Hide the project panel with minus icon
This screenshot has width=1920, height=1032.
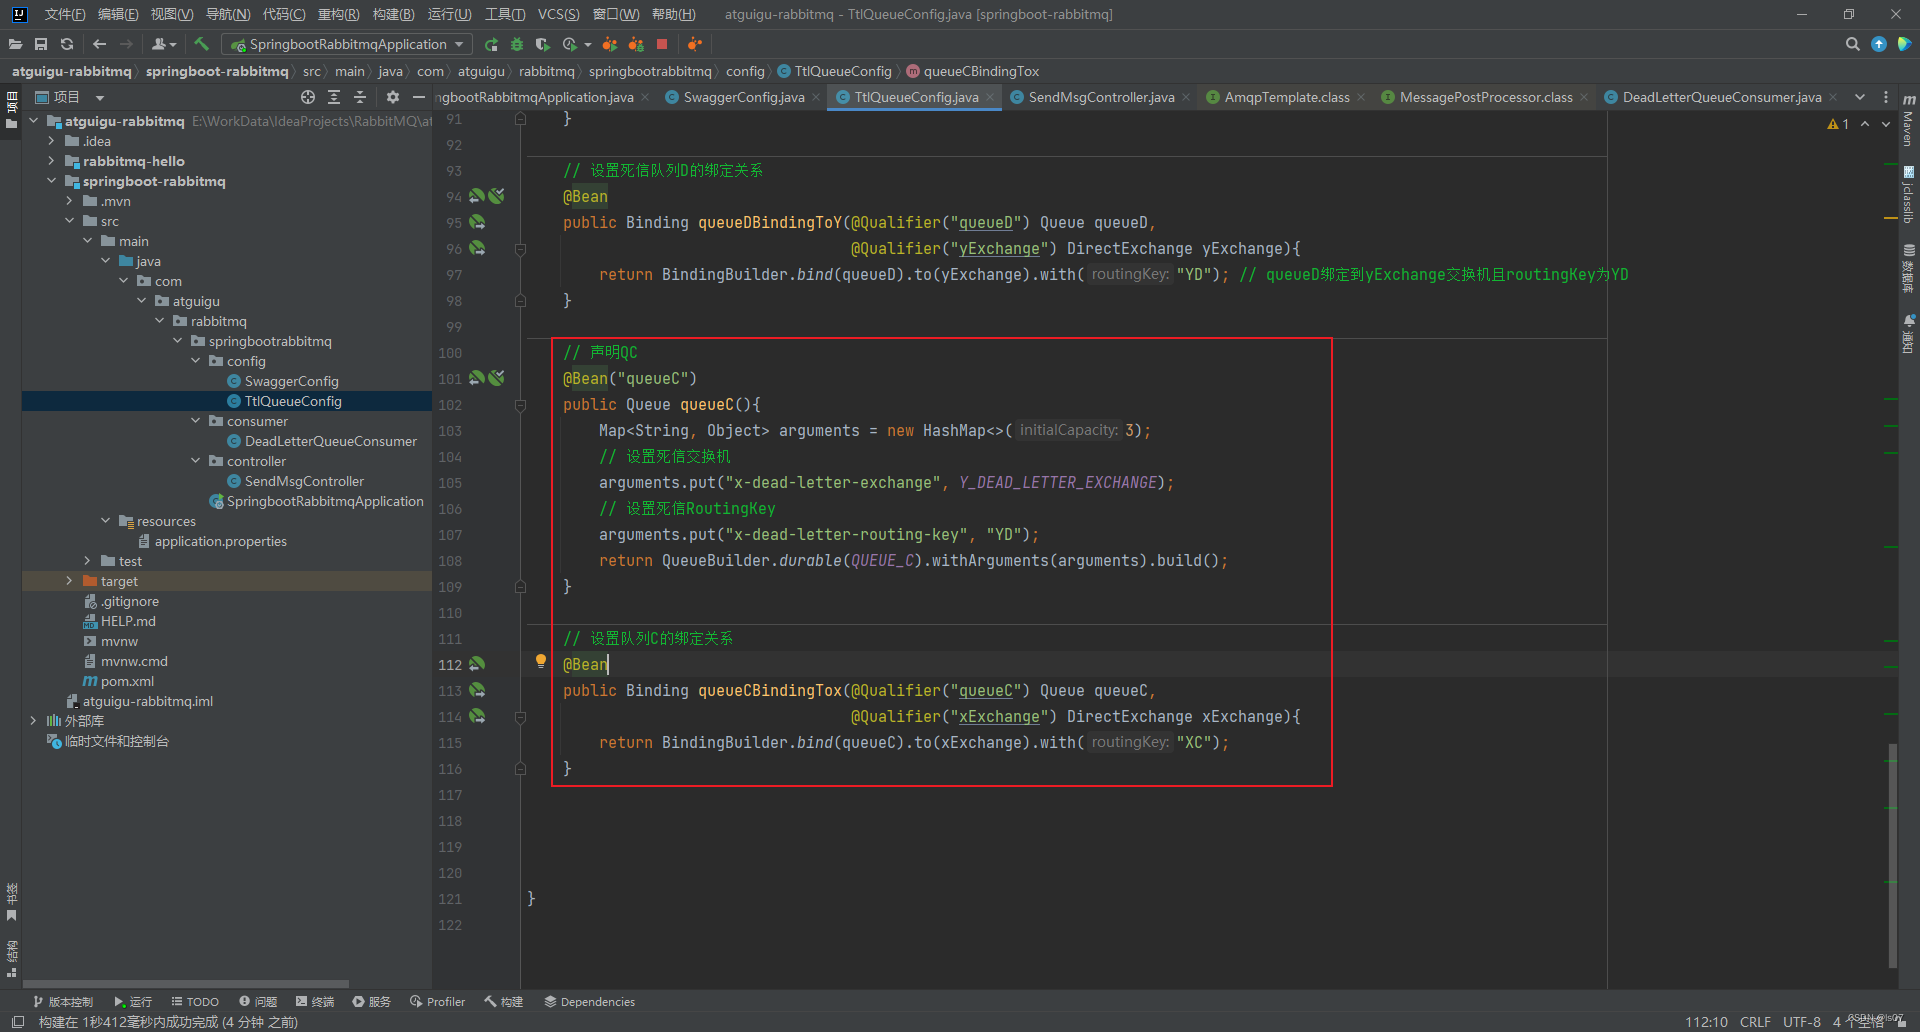pos(419,97)
